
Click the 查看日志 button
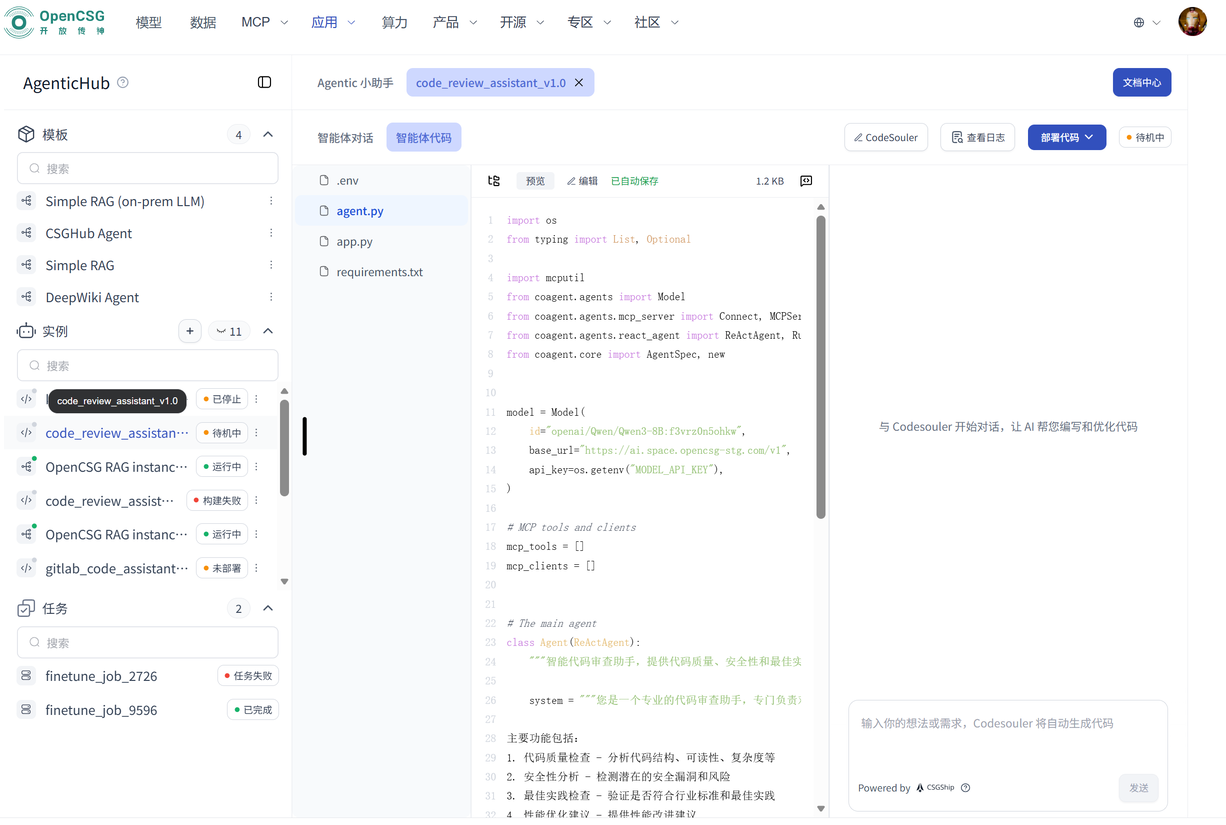pos(977,137)
